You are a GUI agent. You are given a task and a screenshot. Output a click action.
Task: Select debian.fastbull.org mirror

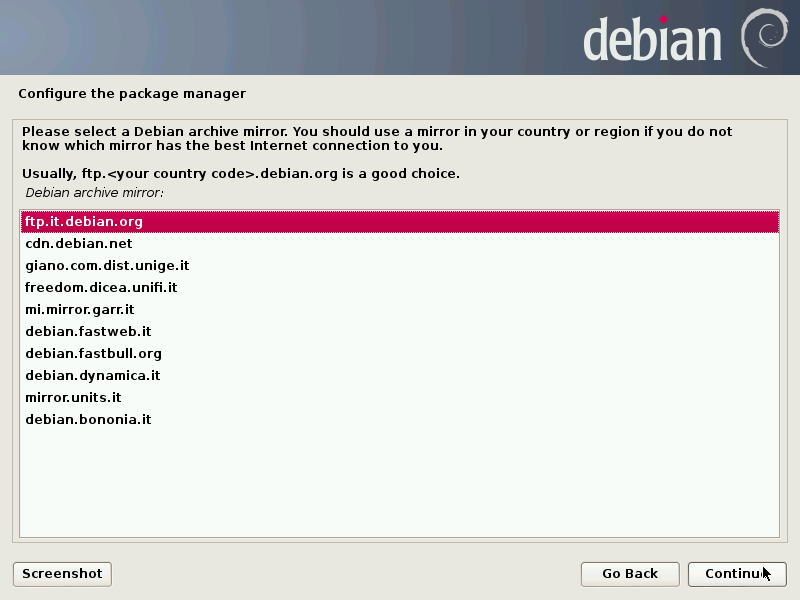400,354
